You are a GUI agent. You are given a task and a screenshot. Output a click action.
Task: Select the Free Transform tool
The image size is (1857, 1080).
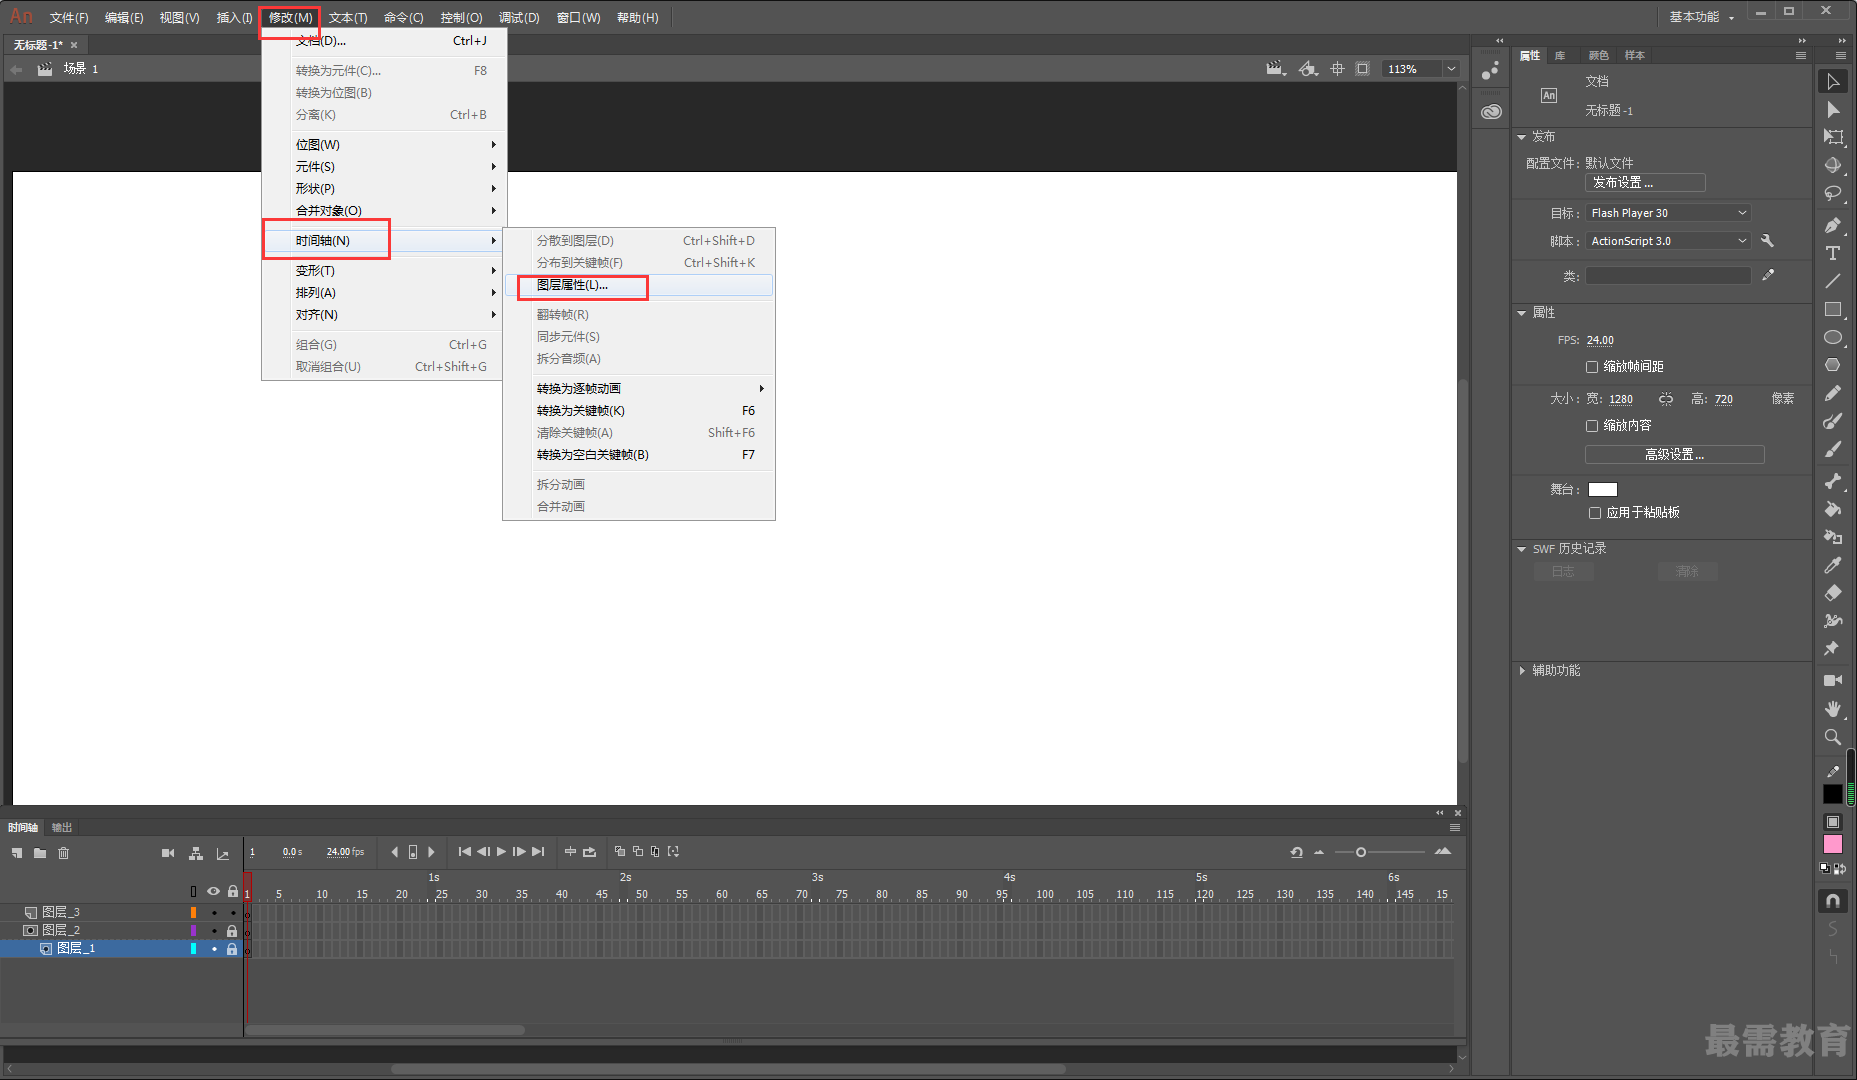[1832, 137]
